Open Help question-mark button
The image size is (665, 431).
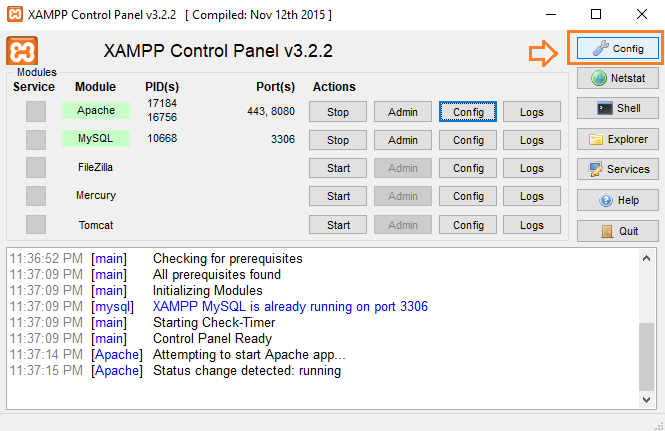pyautogui.click(x=618, y=200)
